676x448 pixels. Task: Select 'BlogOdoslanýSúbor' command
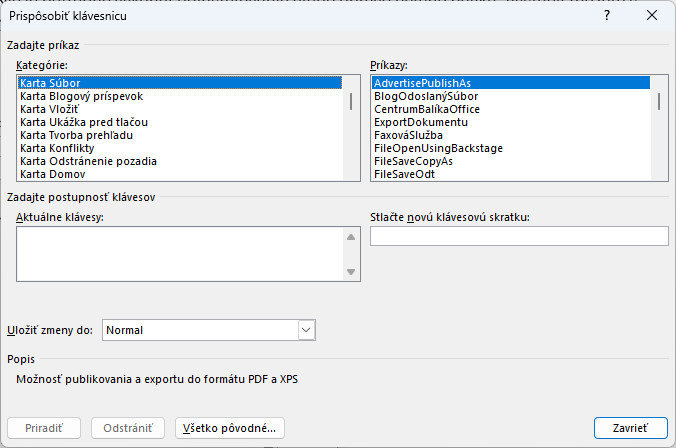click(426, 96)
